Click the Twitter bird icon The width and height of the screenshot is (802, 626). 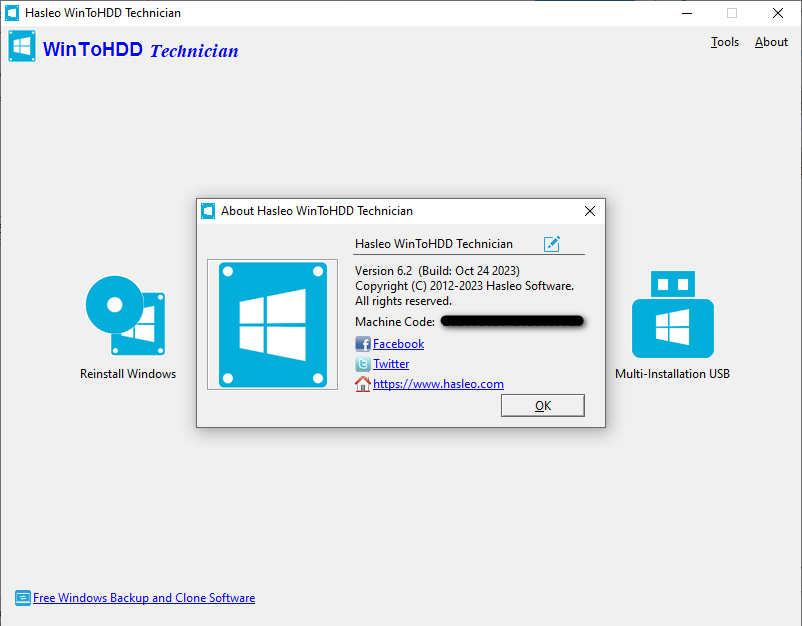pyautogui.click(x=363, y=364)
